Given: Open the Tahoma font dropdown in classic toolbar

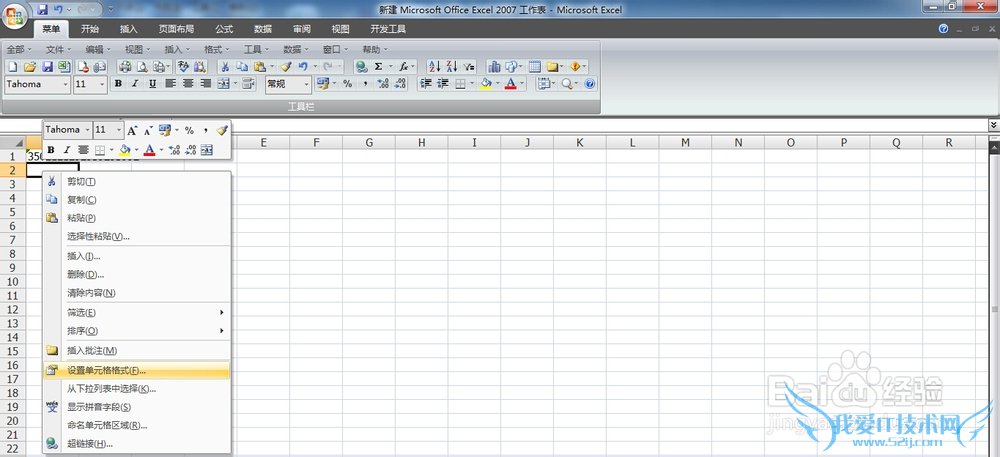Looking at the screenshot, I should 65,84.
